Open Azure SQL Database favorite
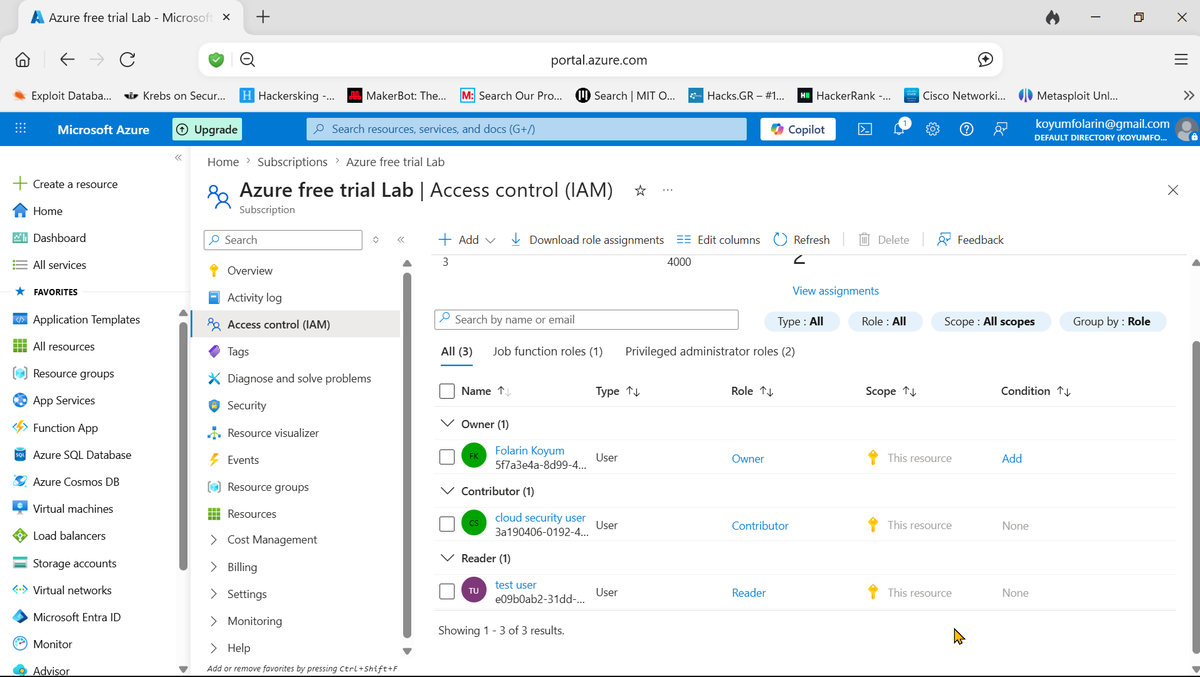1200x677 pixels. click(x=72, y=455)
